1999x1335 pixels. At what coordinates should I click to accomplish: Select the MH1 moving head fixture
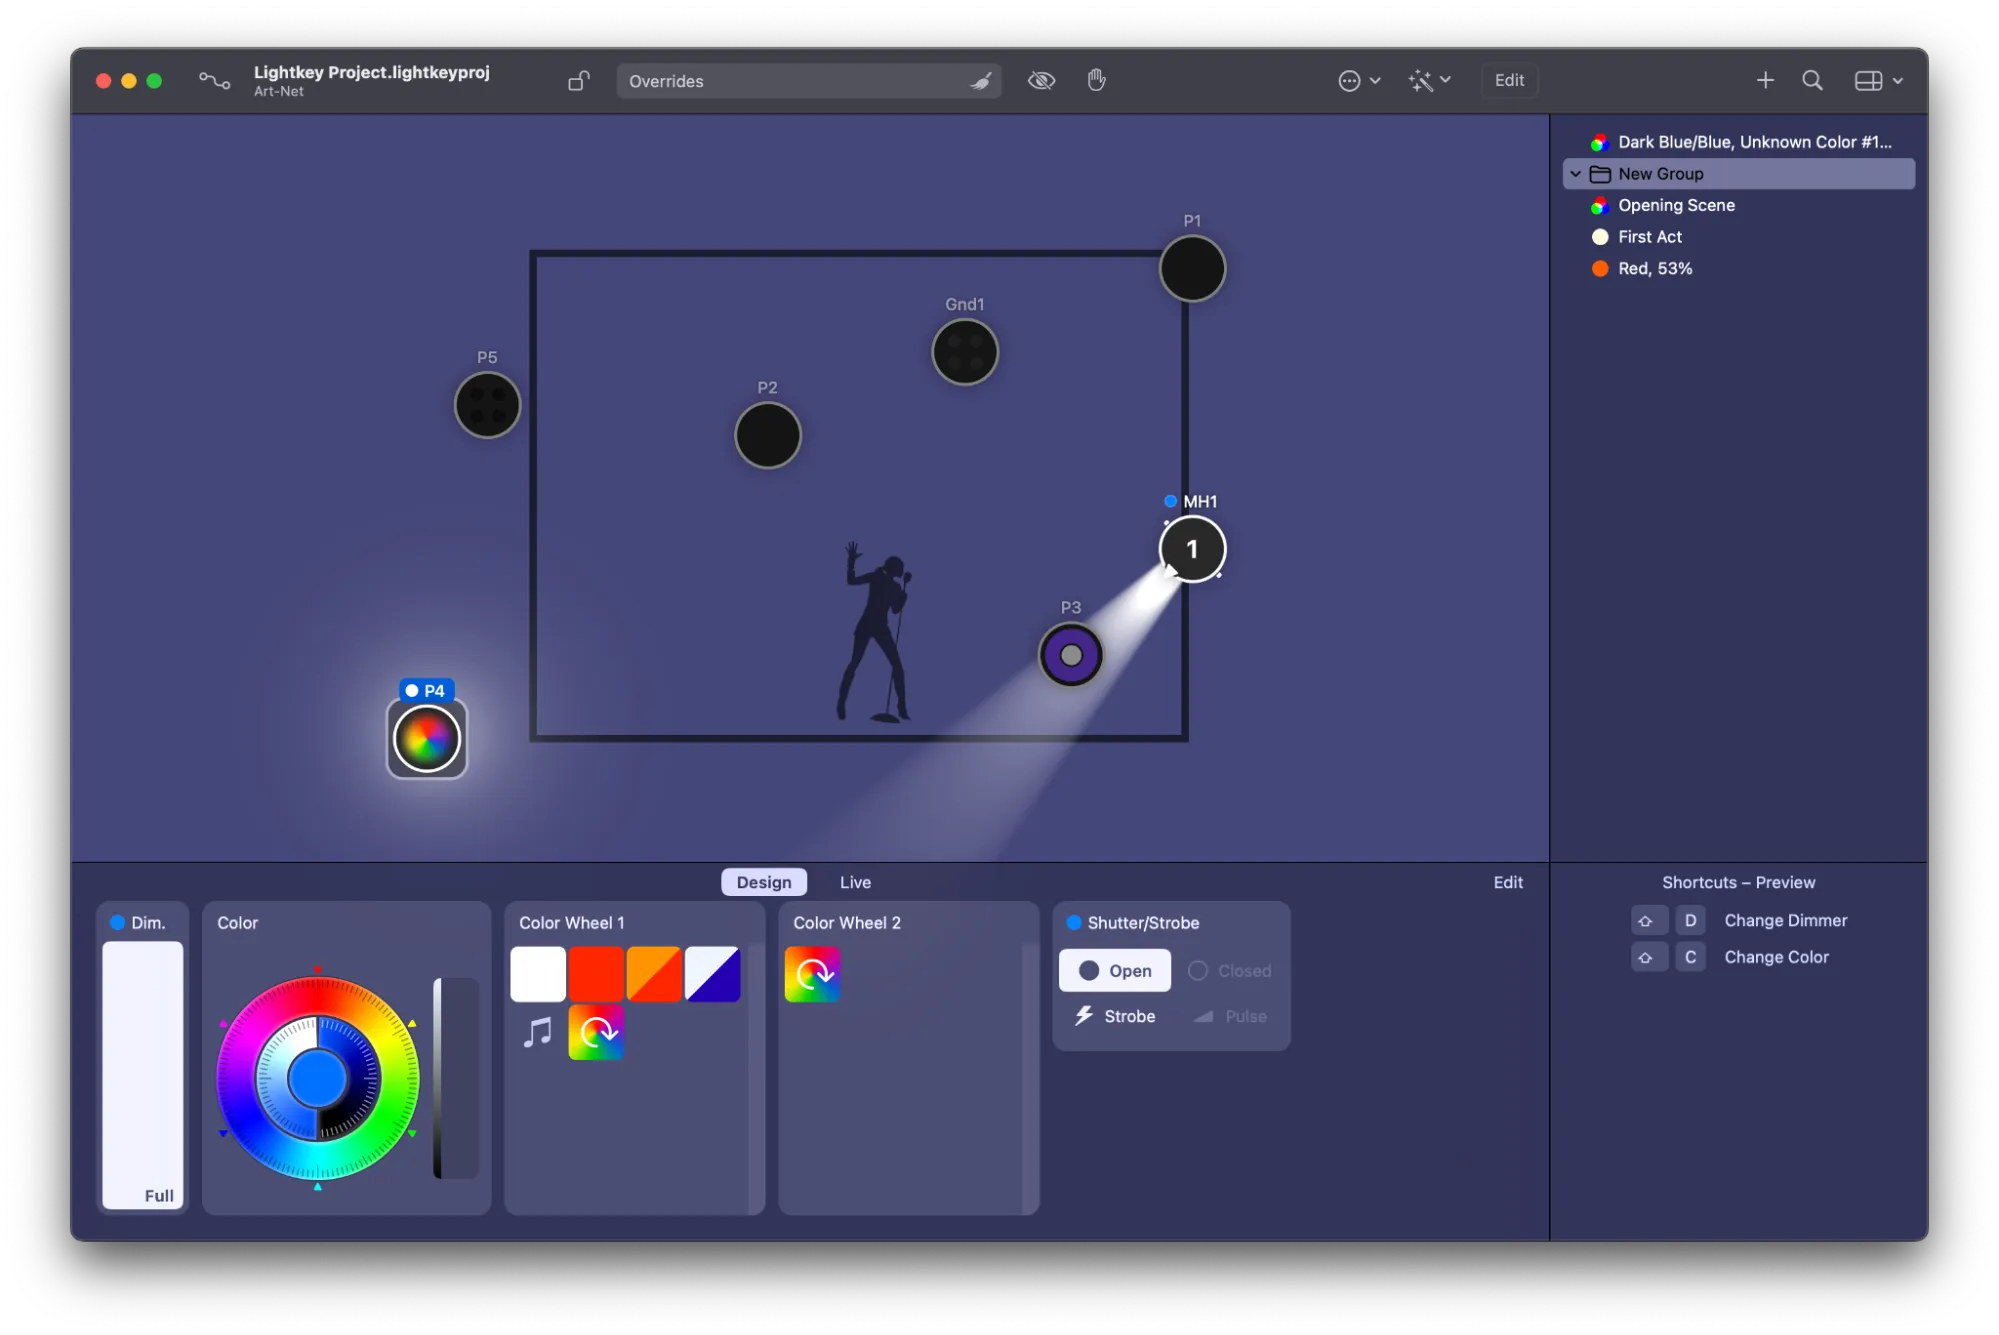1192,549
